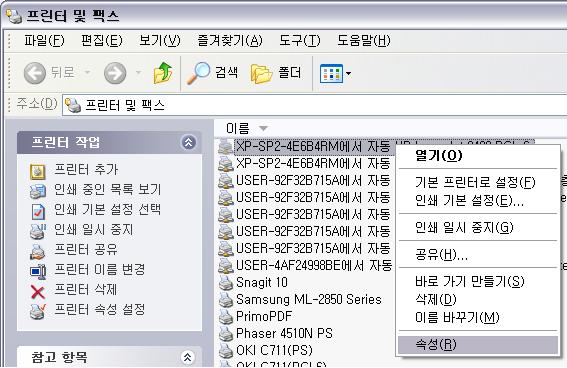Select the Samsung ML-2850 Series printer icon
Image resolution: width=567 pixels, height=368 pixels.
226,300
